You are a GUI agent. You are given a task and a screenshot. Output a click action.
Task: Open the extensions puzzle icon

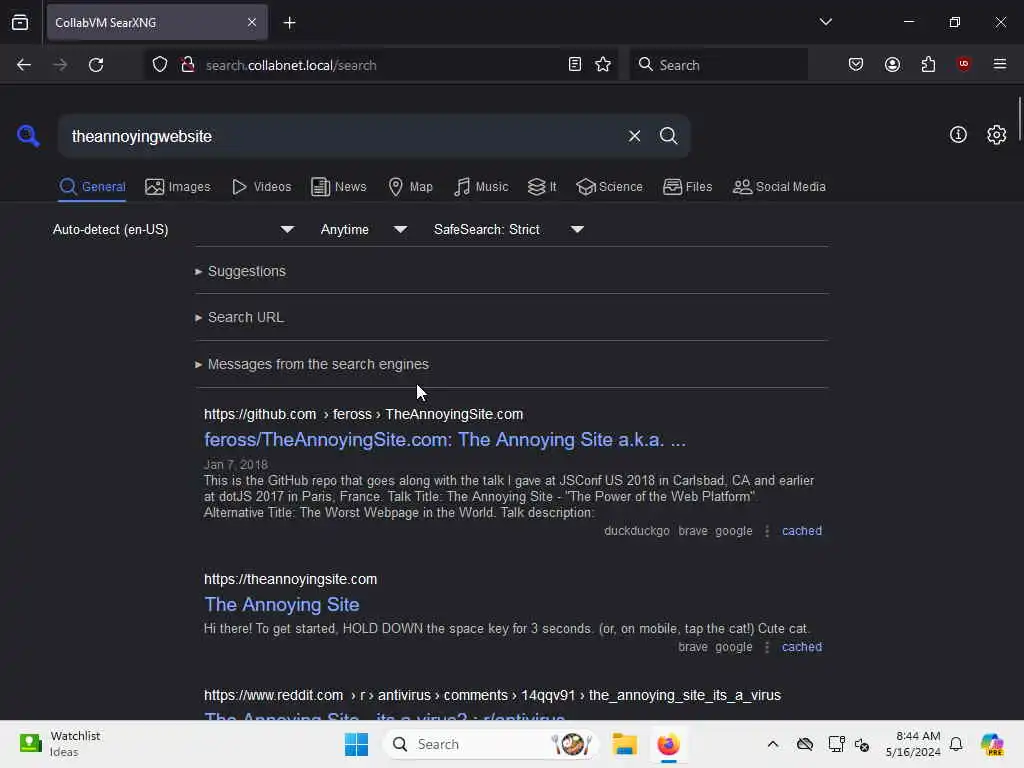pyautogui.click(x=928, y=65)
